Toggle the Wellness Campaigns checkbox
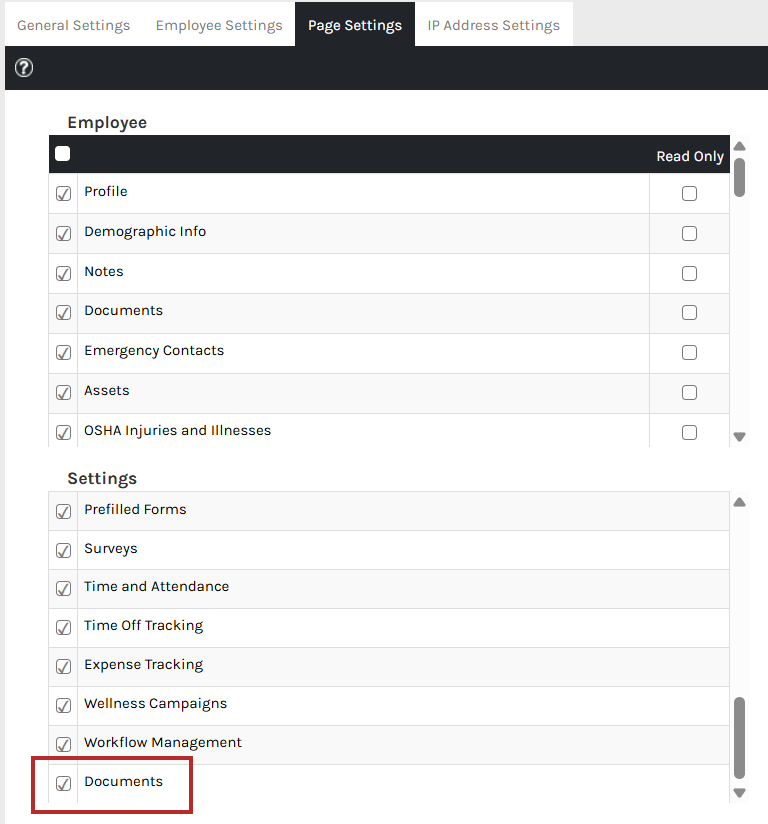Viewport: 768px width, 824px height. coord(64,705)
